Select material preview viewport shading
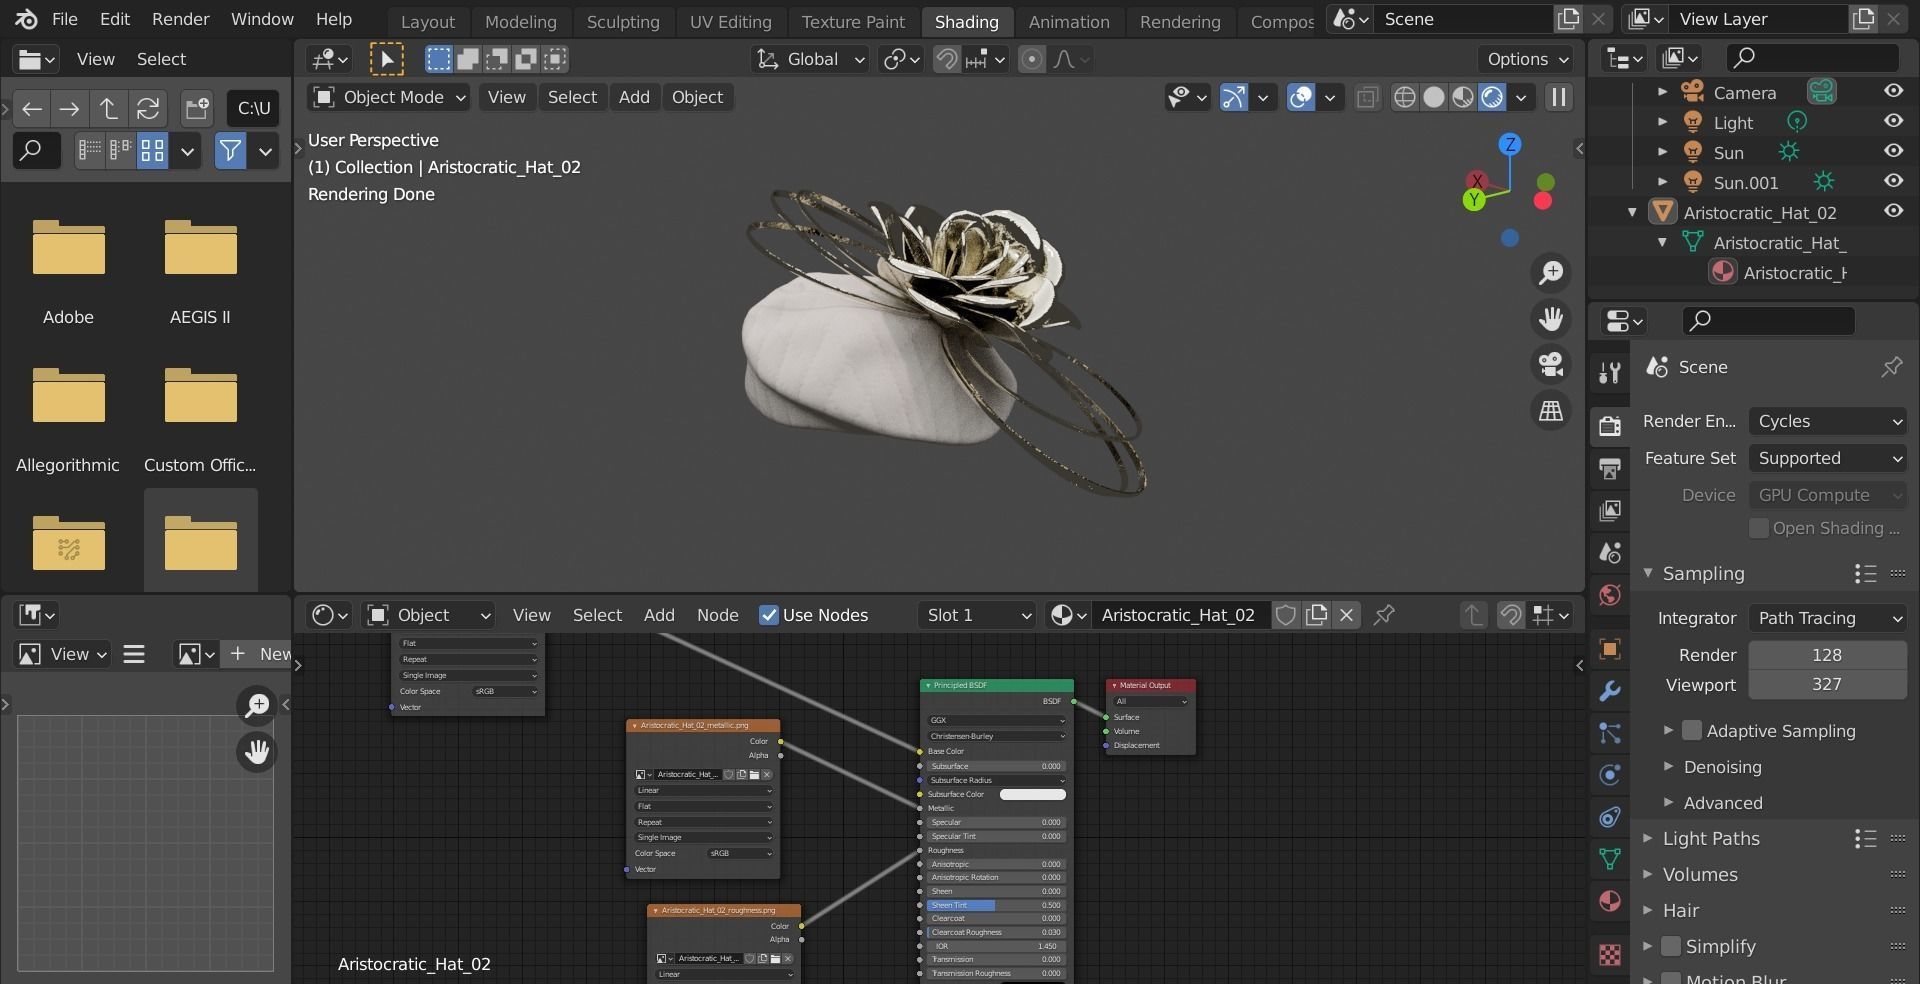This screenshot has width=1920, height=984. pos(1463,97)
